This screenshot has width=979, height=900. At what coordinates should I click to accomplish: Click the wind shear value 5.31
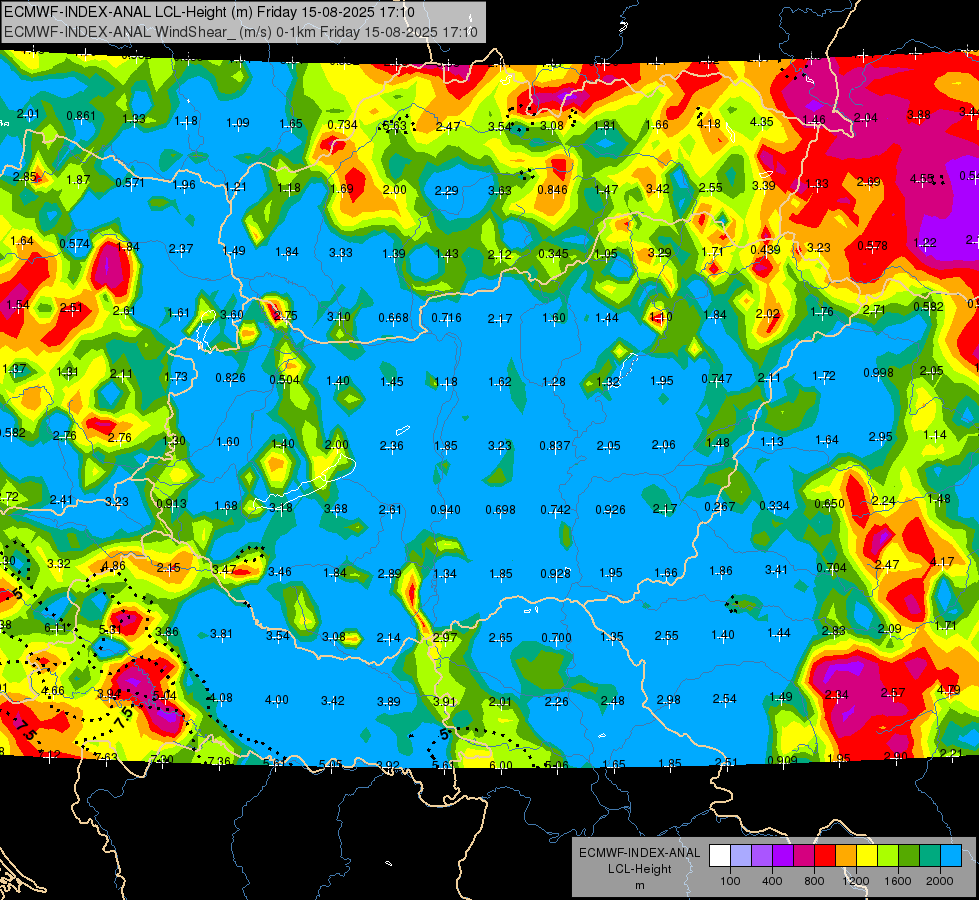click(111, 629)
